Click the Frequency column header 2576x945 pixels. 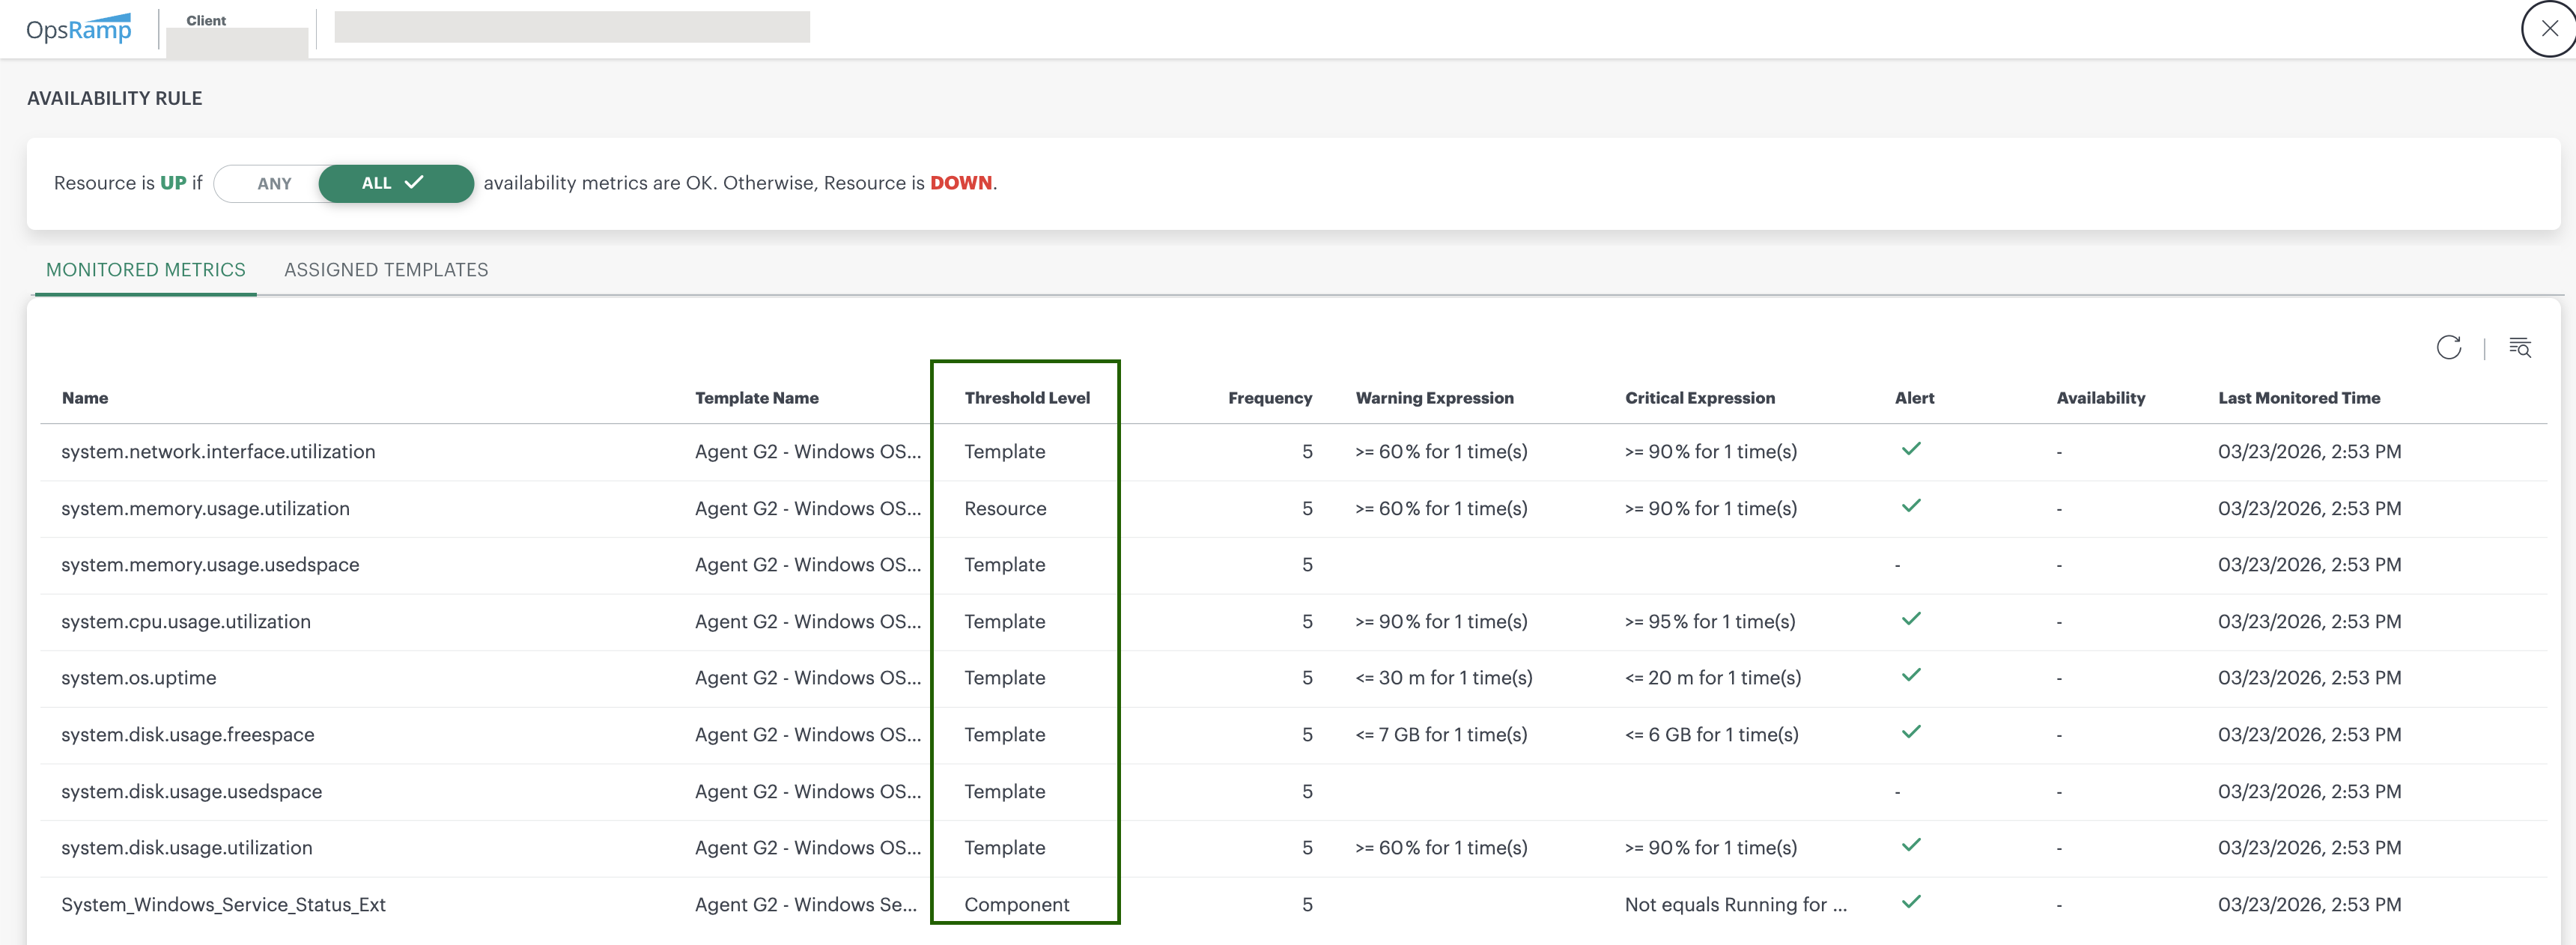(1269, 398)
